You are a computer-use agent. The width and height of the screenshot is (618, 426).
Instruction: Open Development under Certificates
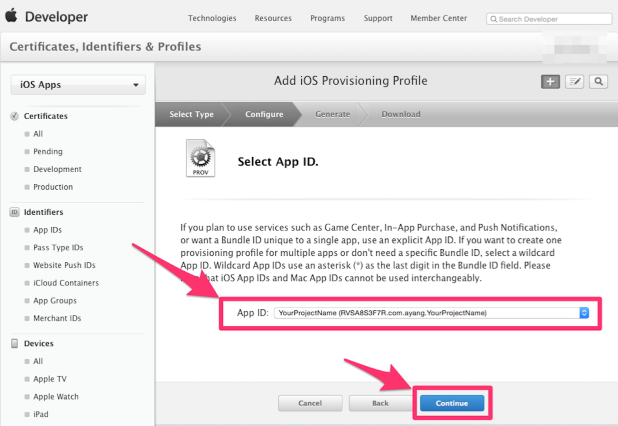click(57, 169)
